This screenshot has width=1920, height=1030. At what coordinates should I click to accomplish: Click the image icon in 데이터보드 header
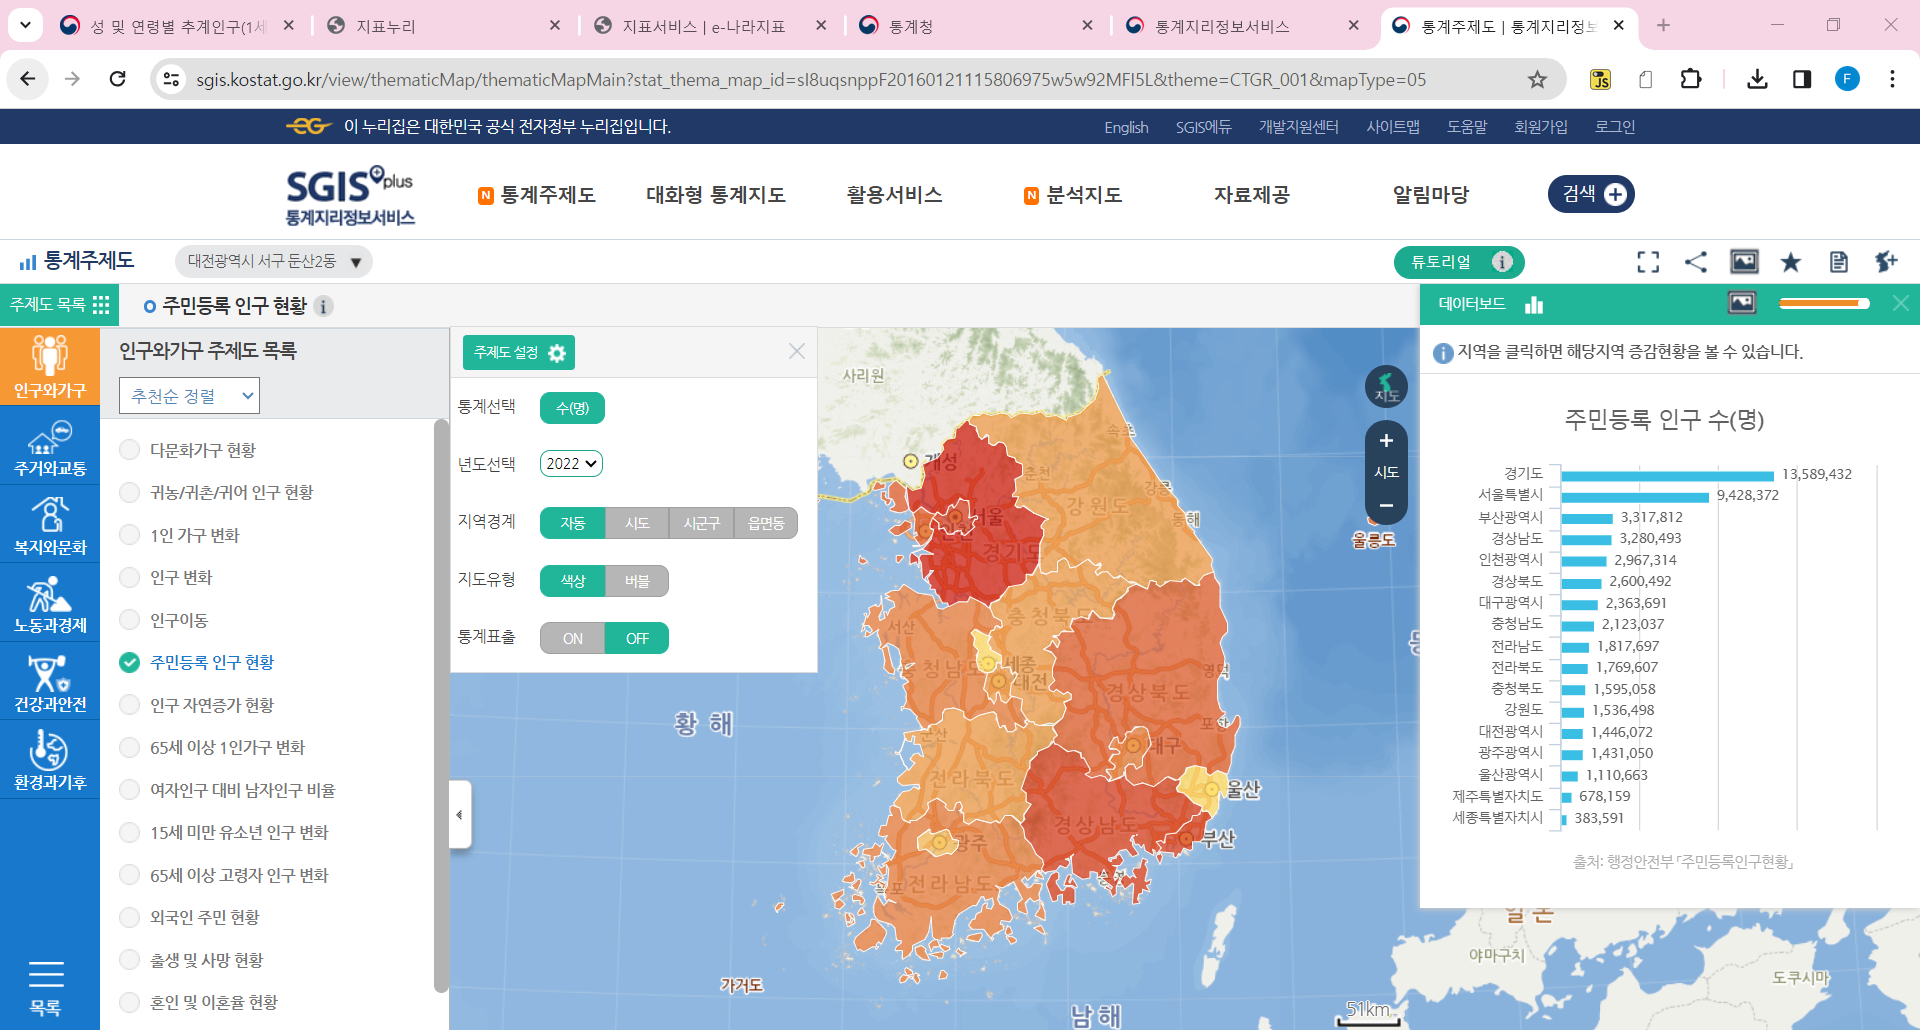pos(1742,303)
